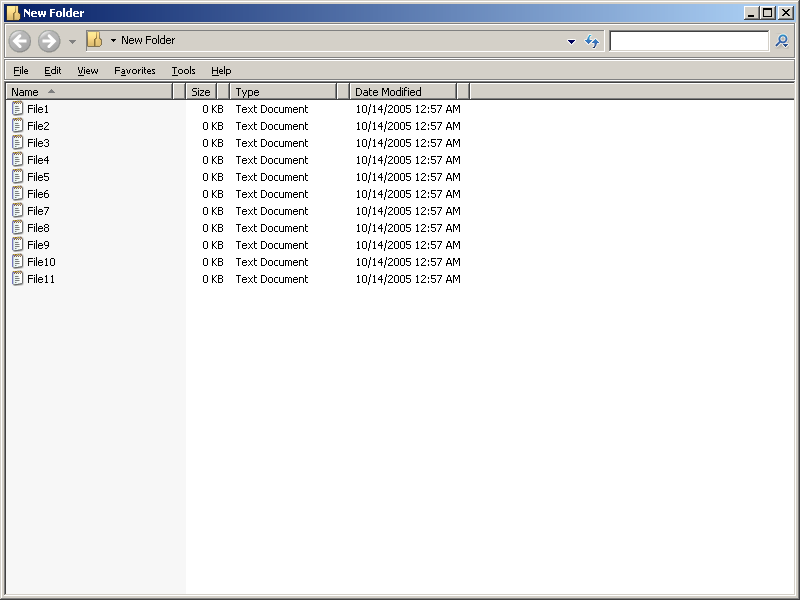Select the file name File10

point(41,262)
